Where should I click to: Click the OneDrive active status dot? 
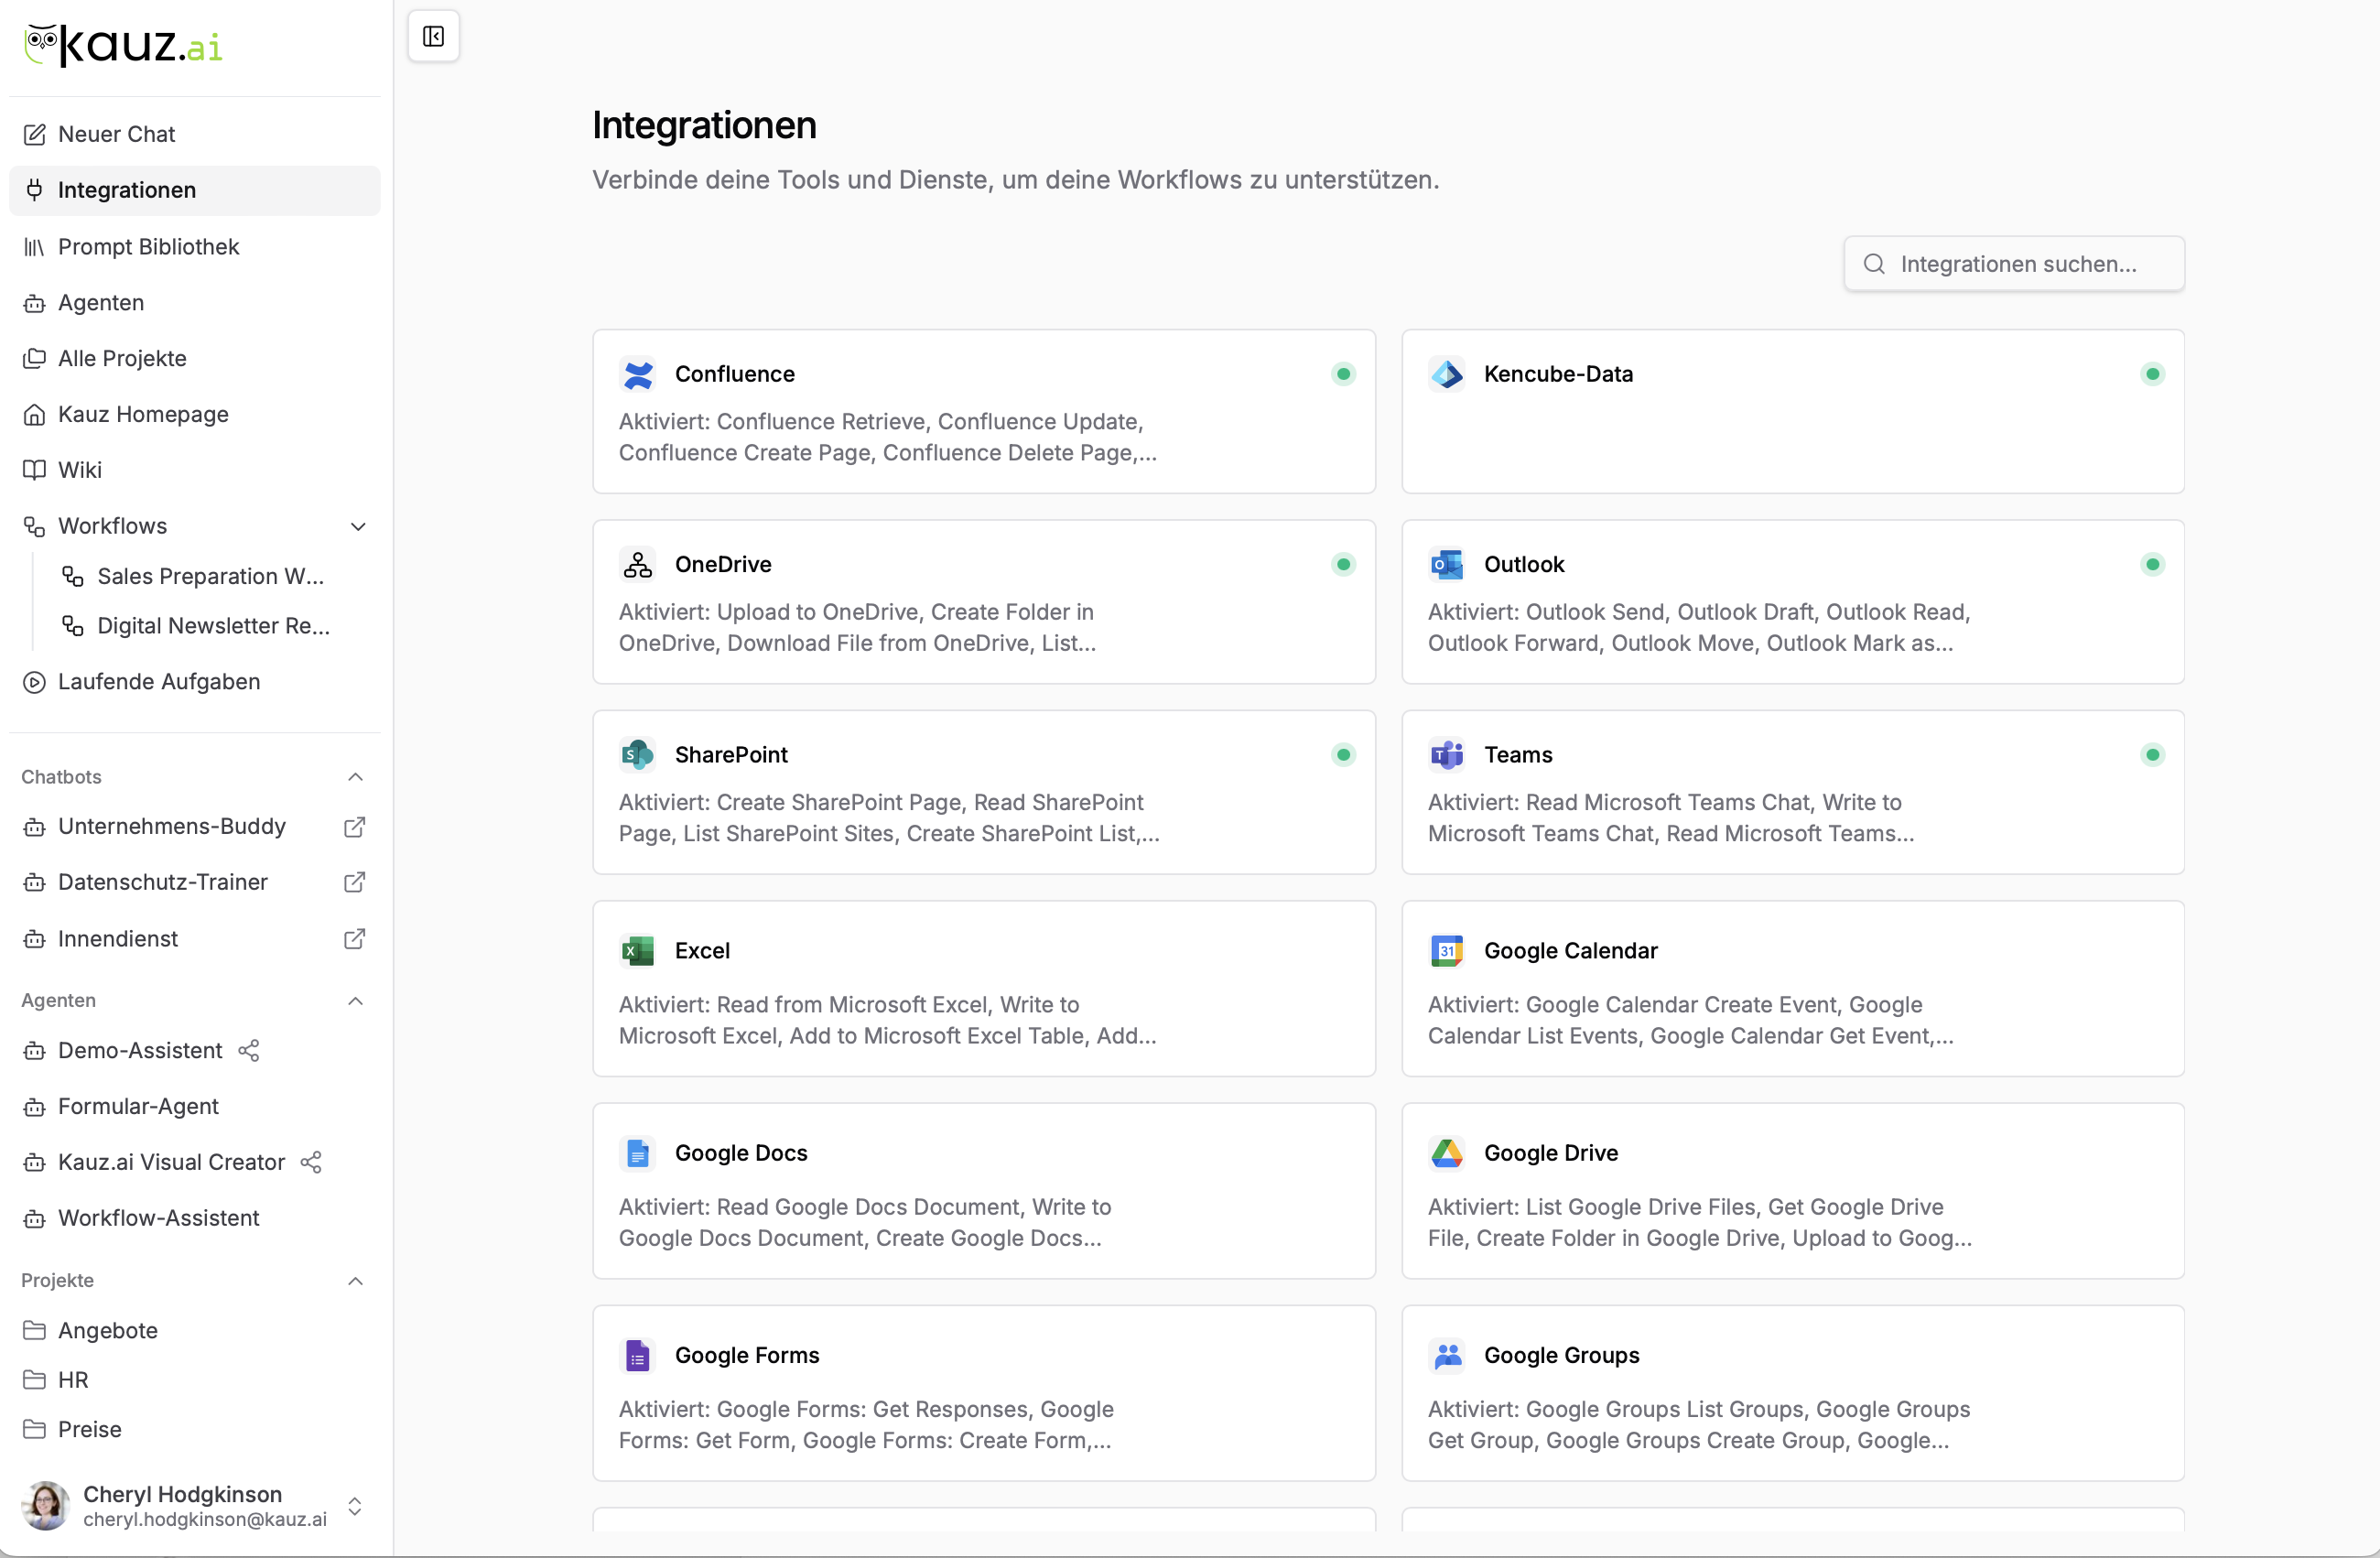[x=1344, y=565]
